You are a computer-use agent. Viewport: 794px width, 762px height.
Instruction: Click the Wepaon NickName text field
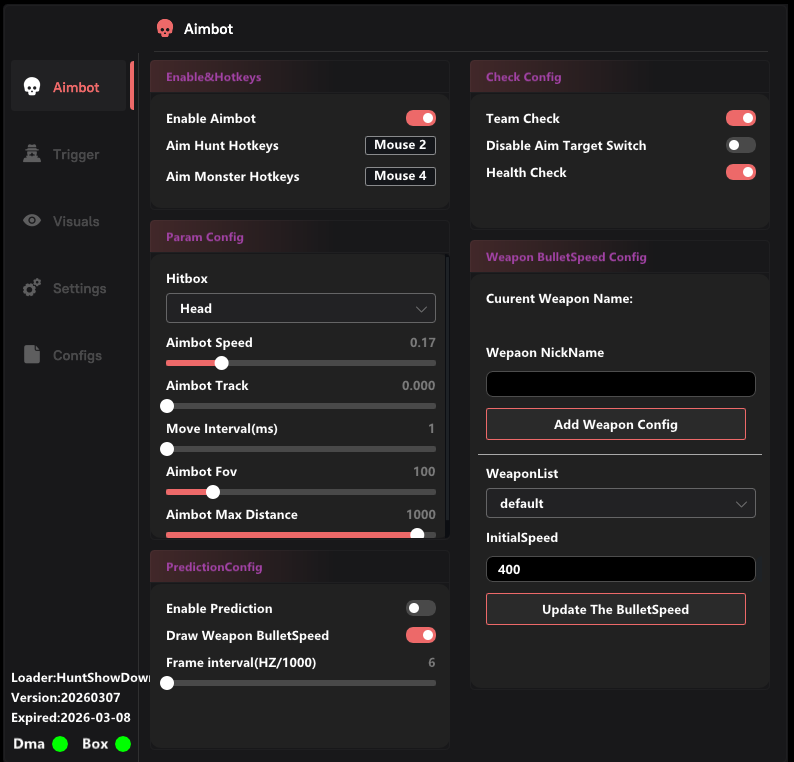coord(620,384)
